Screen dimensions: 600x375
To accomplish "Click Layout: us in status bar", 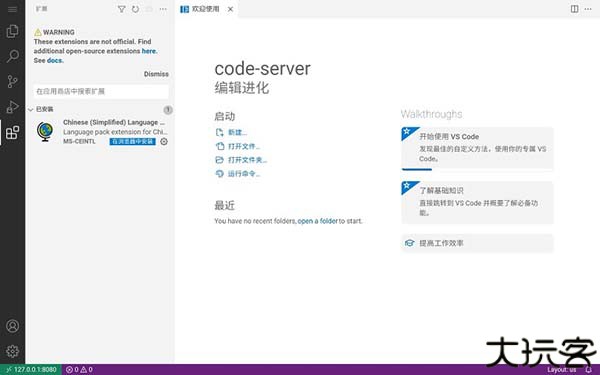I will click(561, 370).
